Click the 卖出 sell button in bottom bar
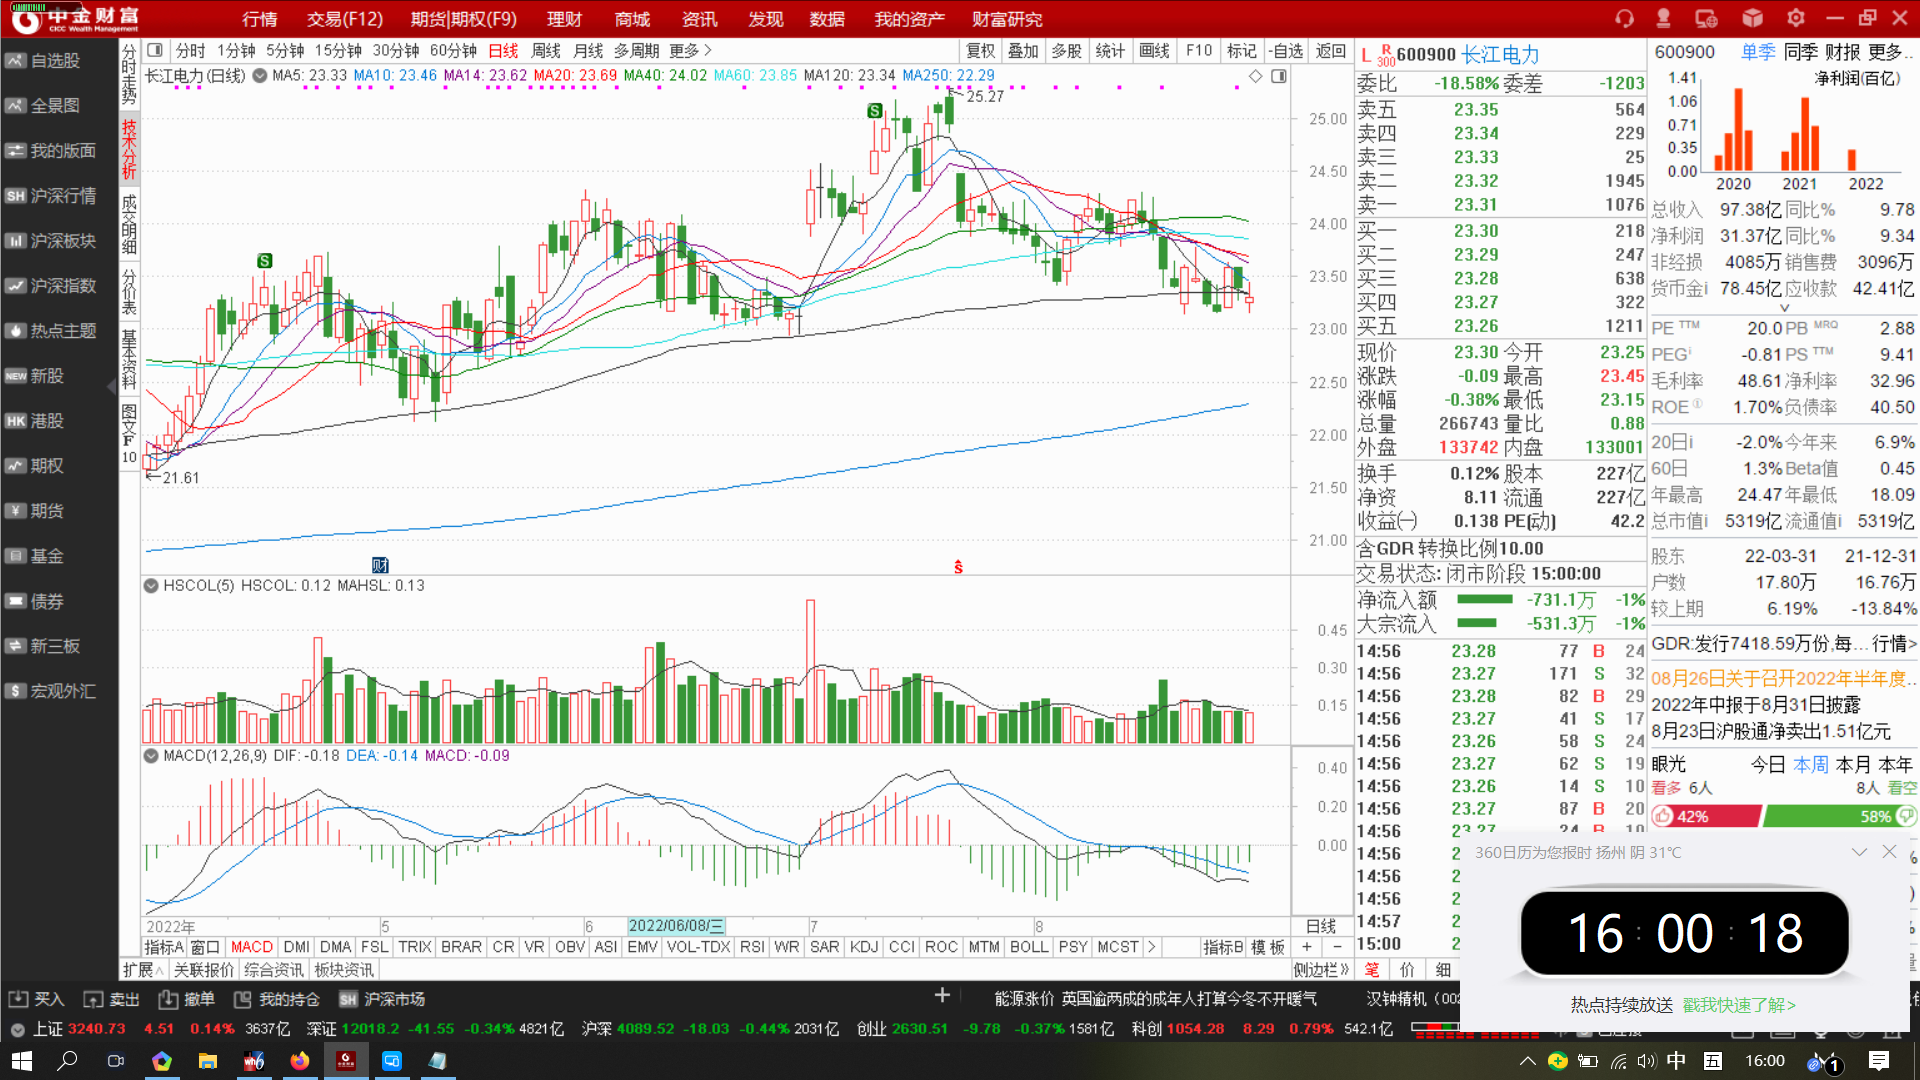 point(111,999)
